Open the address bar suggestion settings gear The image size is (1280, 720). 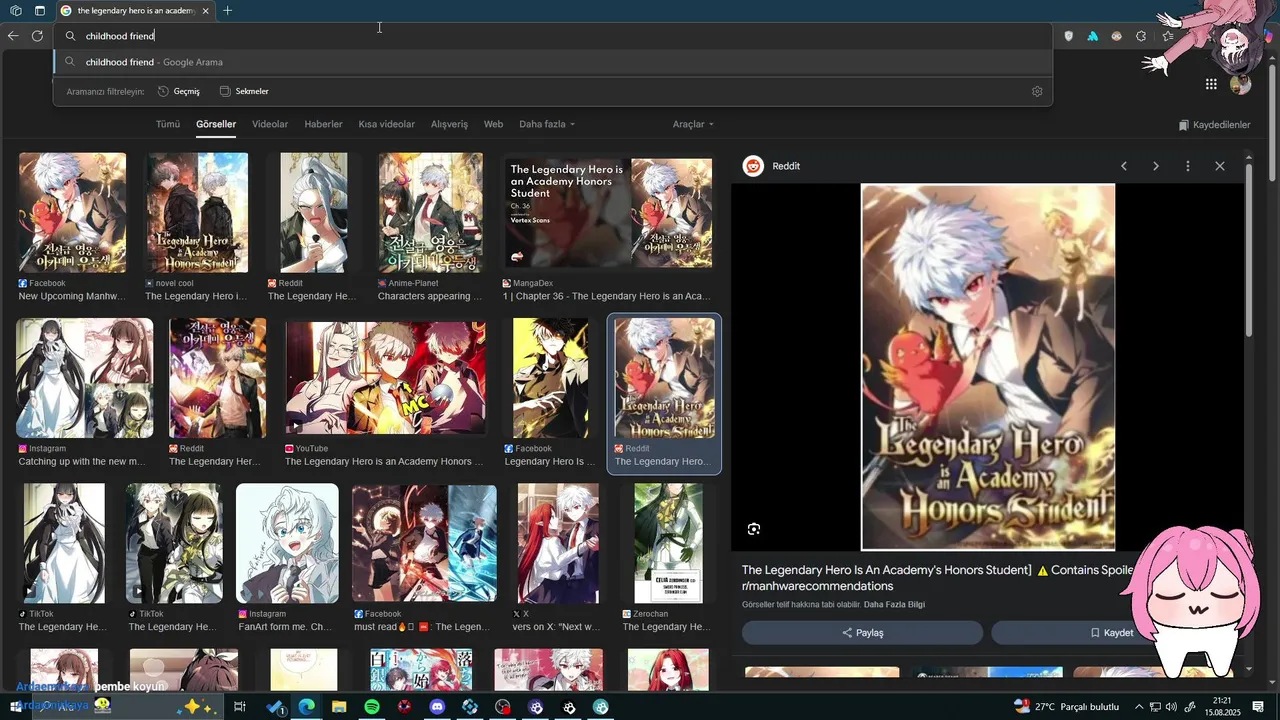pyautogui.click(x=1037, y=91)
